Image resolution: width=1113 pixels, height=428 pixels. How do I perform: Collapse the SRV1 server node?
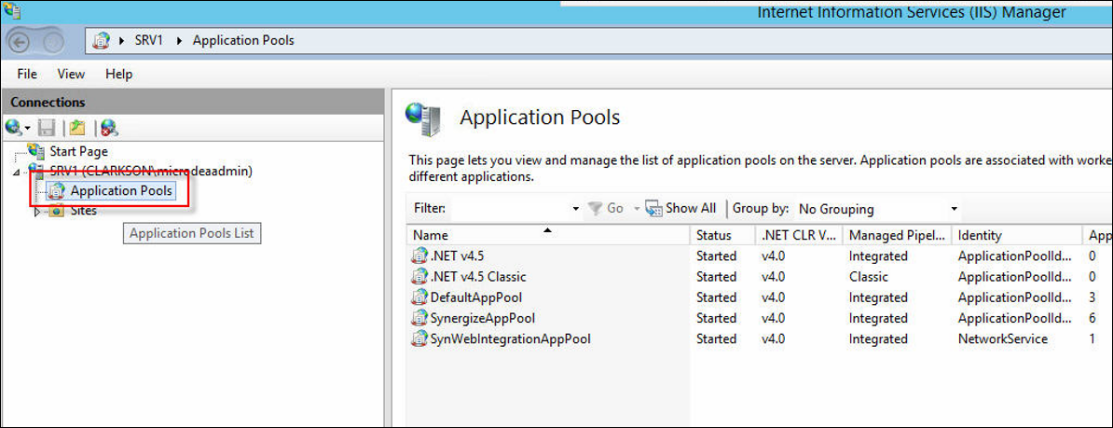(16, 172)
